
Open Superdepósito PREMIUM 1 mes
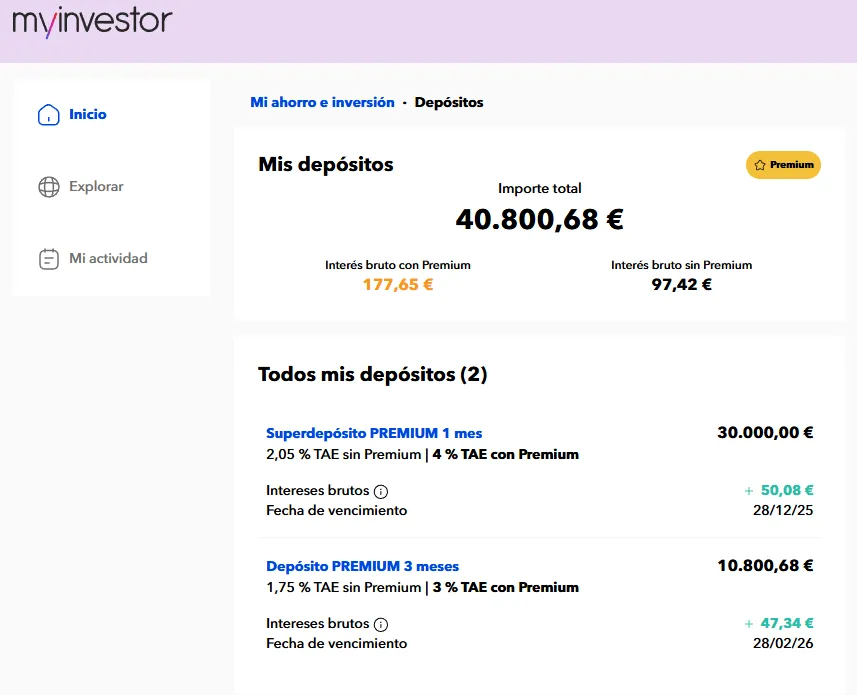click(x=374, y=433)
